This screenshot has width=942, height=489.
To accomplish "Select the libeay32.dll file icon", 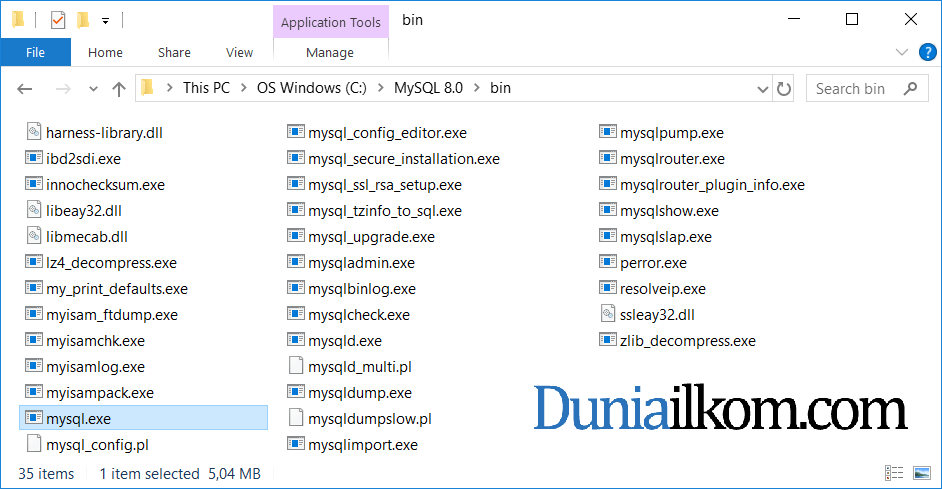I will [x=34, y=210].
